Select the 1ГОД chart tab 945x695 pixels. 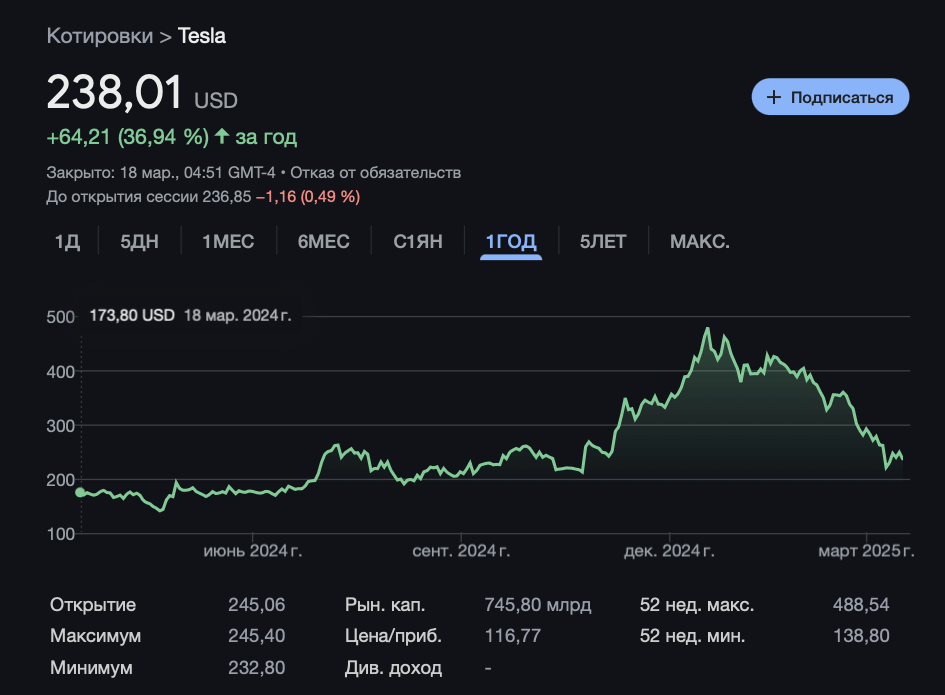(511, 242)
